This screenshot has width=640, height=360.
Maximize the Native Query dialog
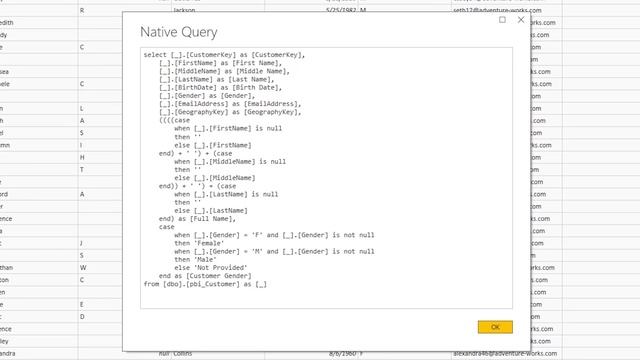tap(502, 20)
